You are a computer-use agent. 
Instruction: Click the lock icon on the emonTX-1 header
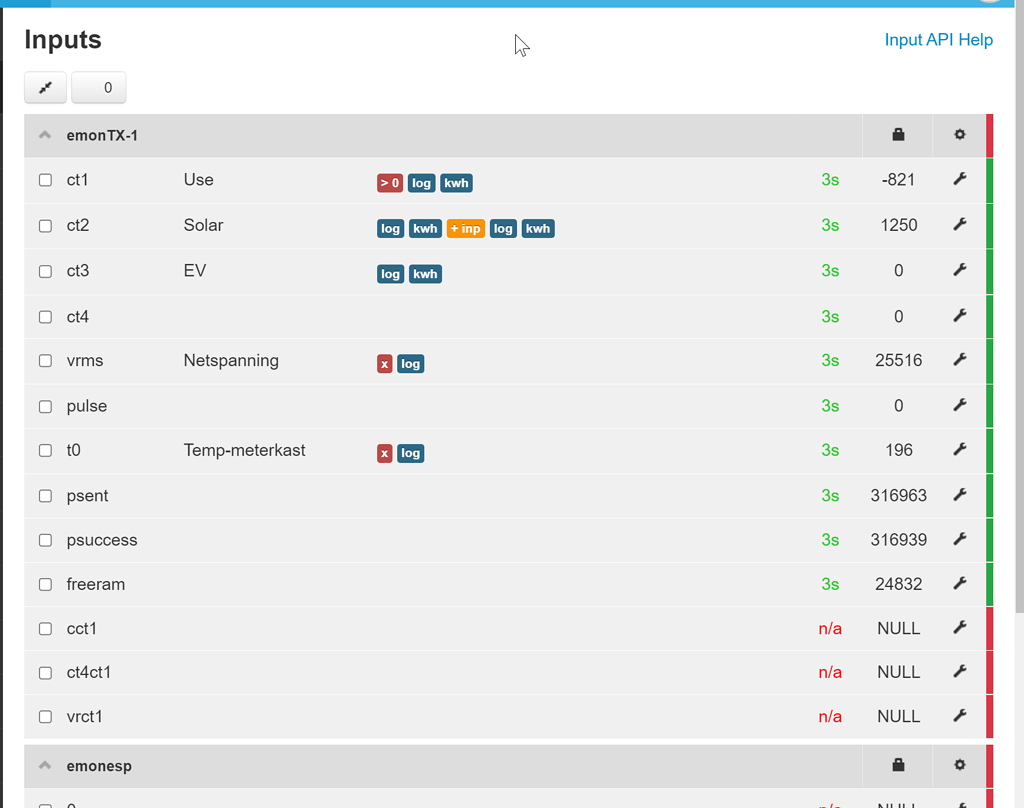coord(897,134)
